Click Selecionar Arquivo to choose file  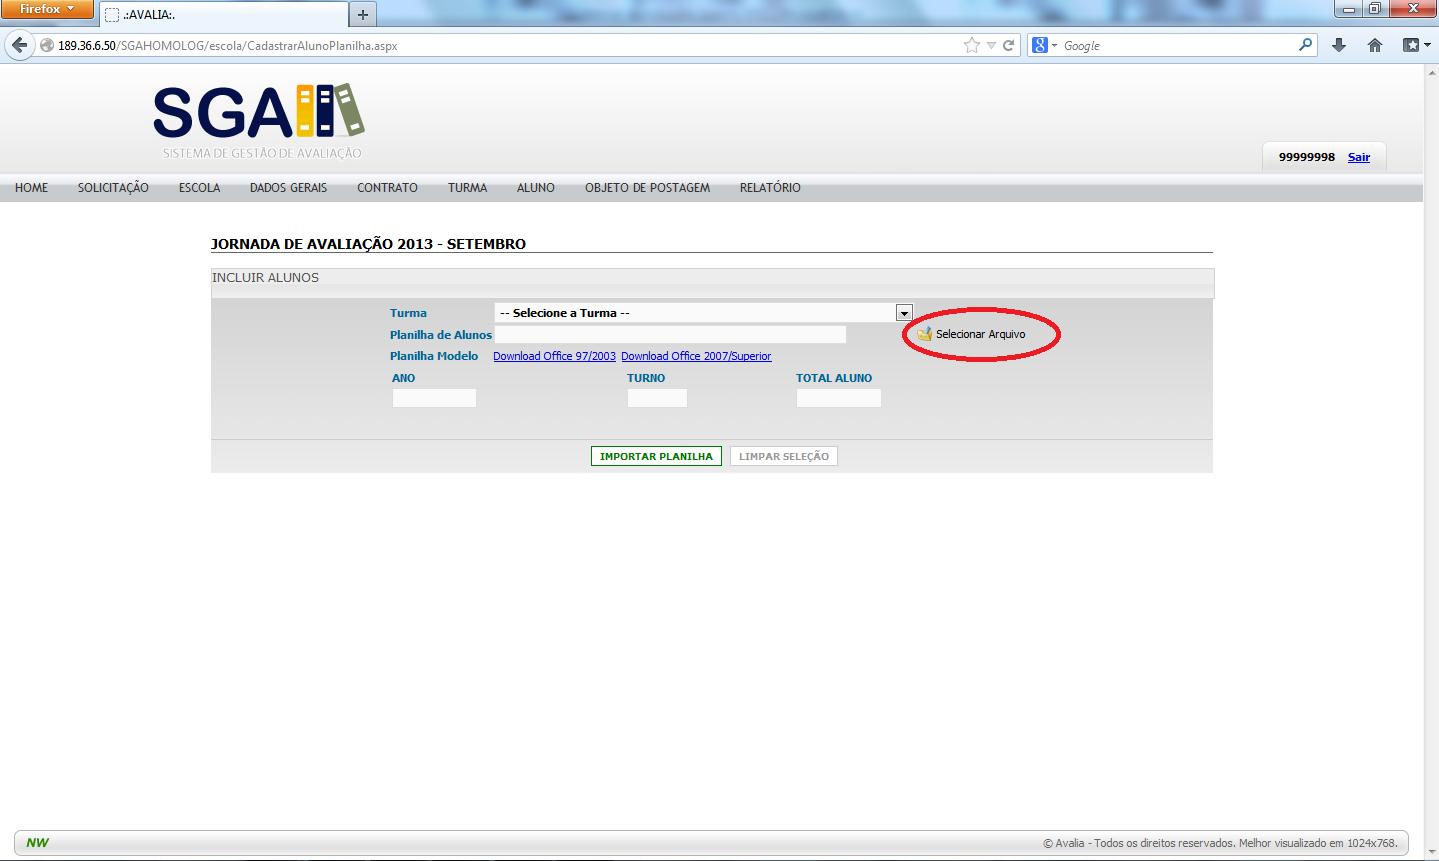(x=980, y=334)
